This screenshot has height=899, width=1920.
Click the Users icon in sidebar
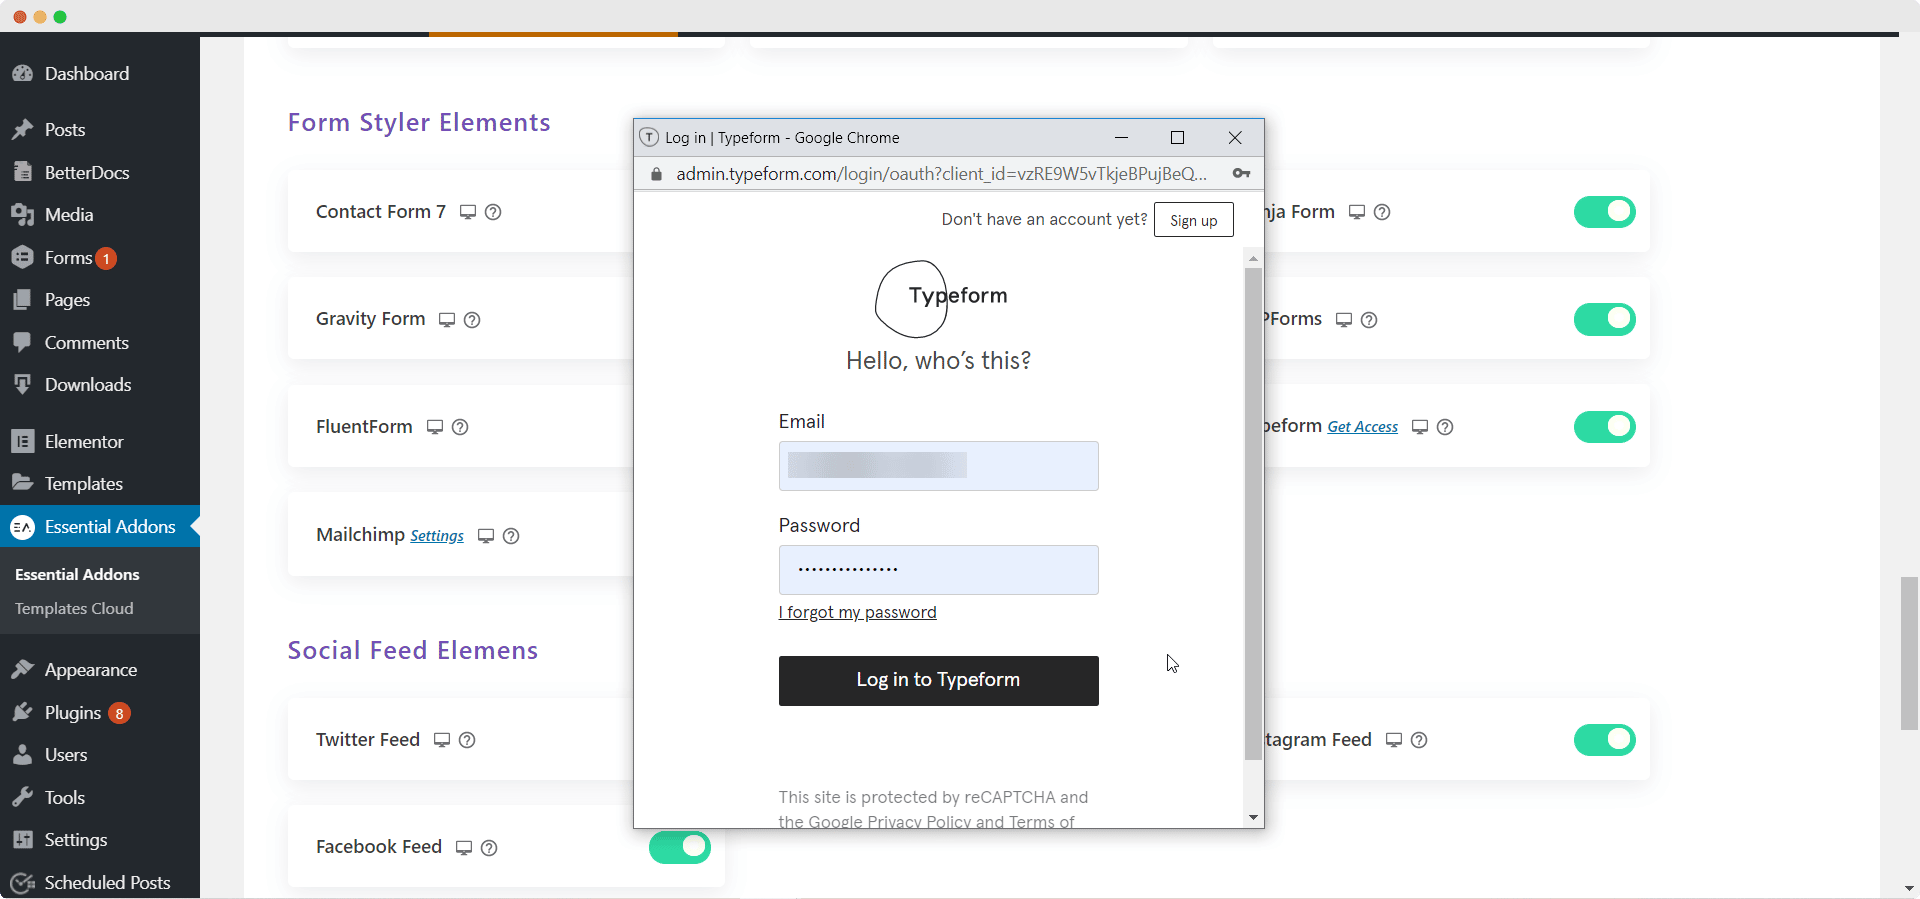pos(22,755)
